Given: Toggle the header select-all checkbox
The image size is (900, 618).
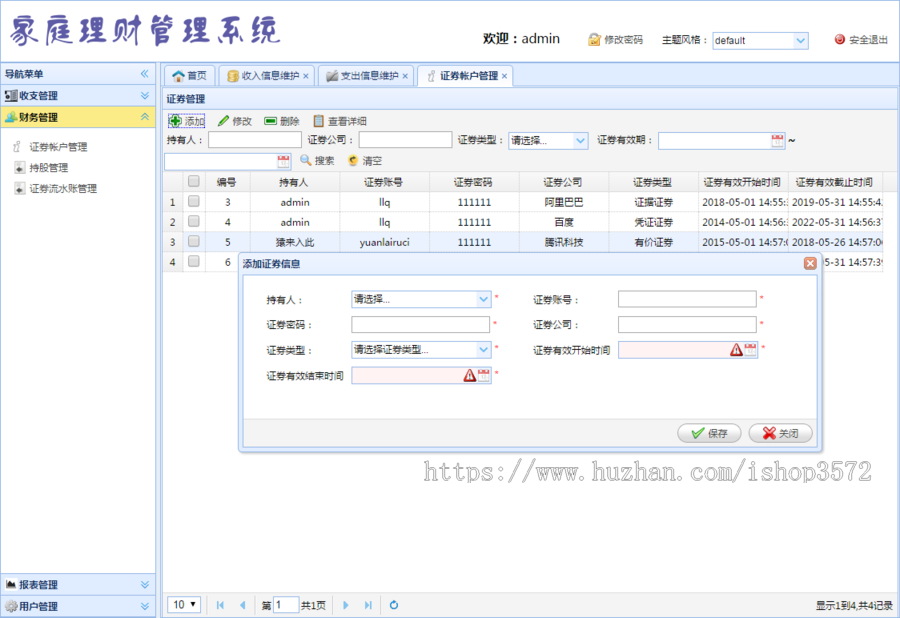Looking at the screenshot, I should coord(193,181).
